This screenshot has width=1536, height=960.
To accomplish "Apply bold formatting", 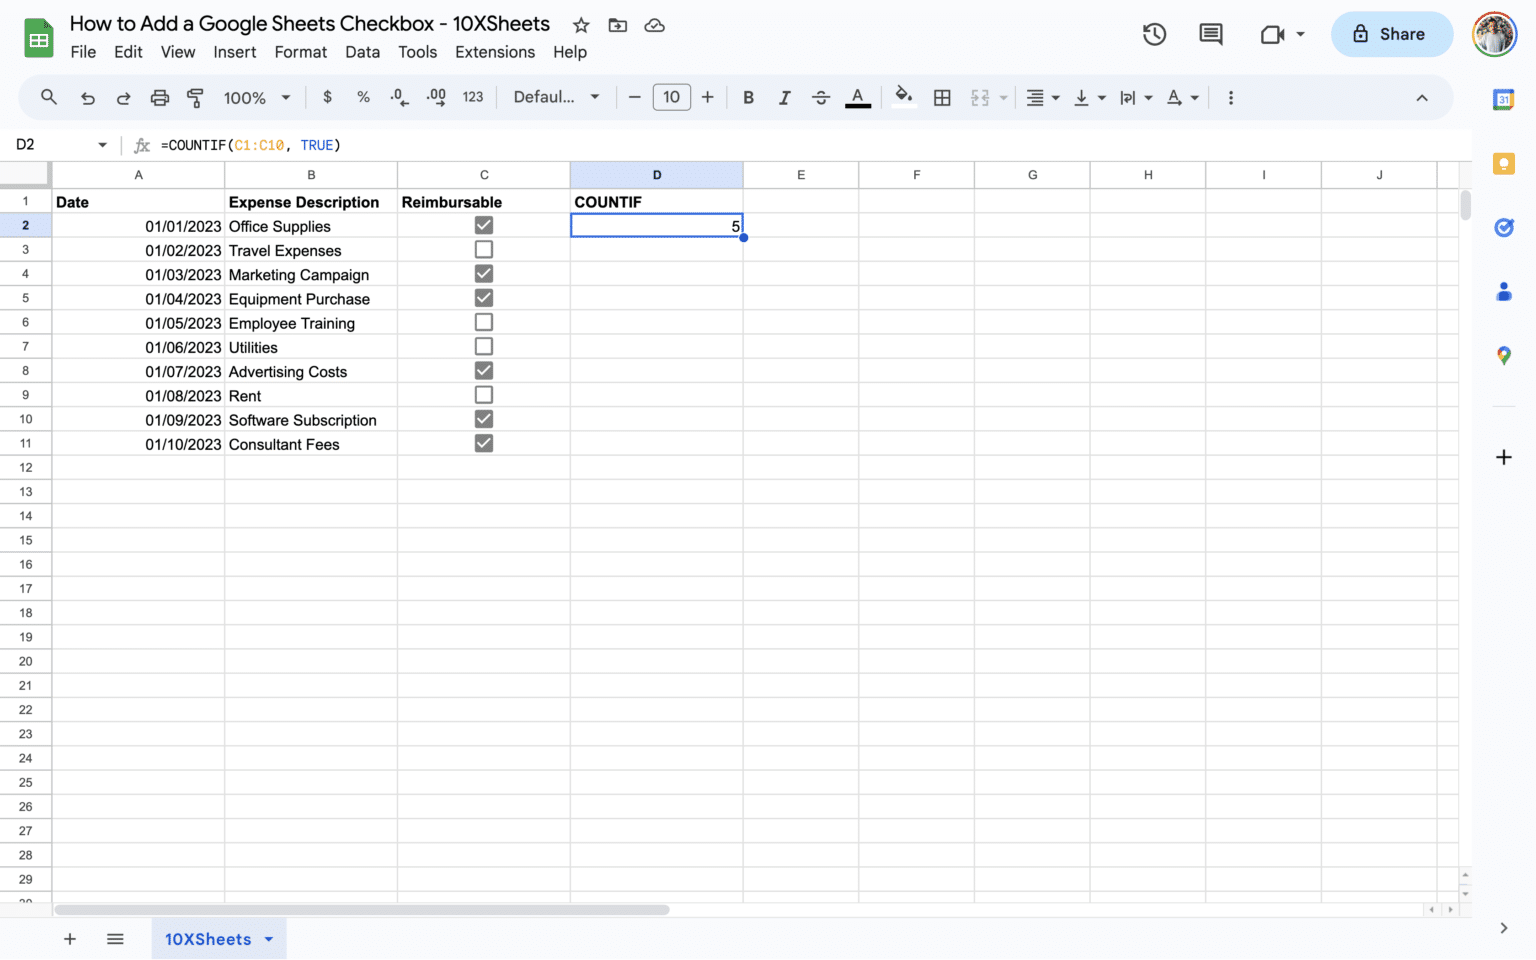I will coord(747,97).
